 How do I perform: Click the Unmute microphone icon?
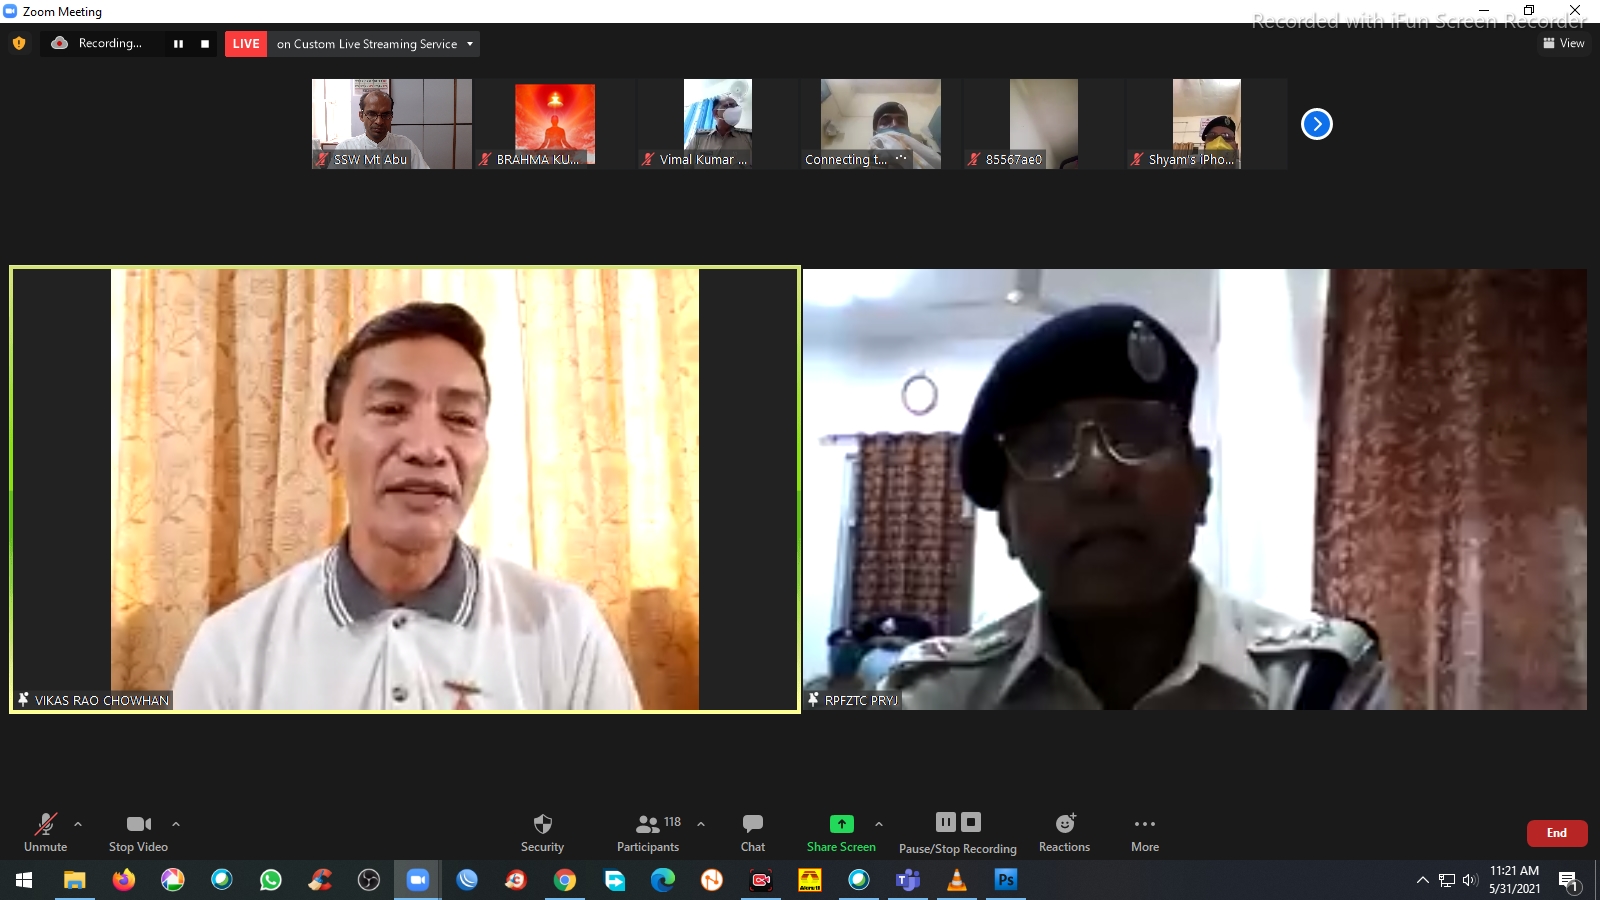tap(46, 825)
